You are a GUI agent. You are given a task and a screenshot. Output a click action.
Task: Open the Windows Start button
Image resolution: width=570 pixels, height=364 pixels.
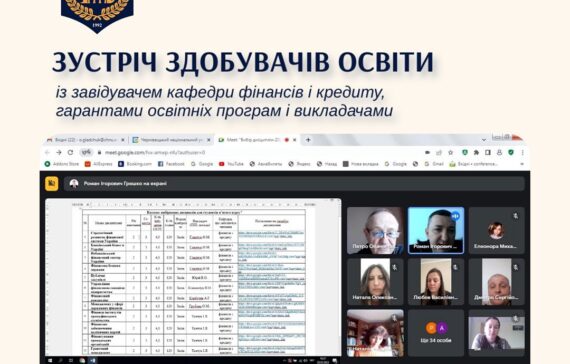(50, 360)
